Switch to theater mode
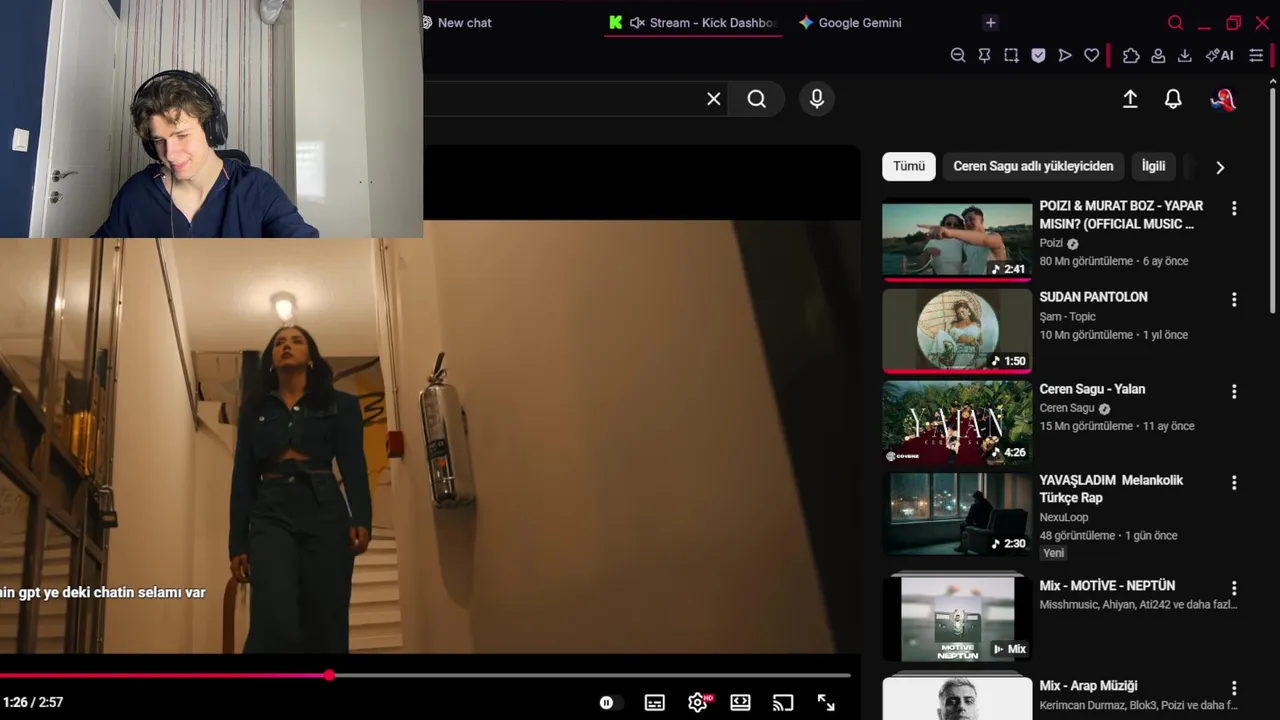The width and height of the screenshot is (1280, 720). (741, 703)
